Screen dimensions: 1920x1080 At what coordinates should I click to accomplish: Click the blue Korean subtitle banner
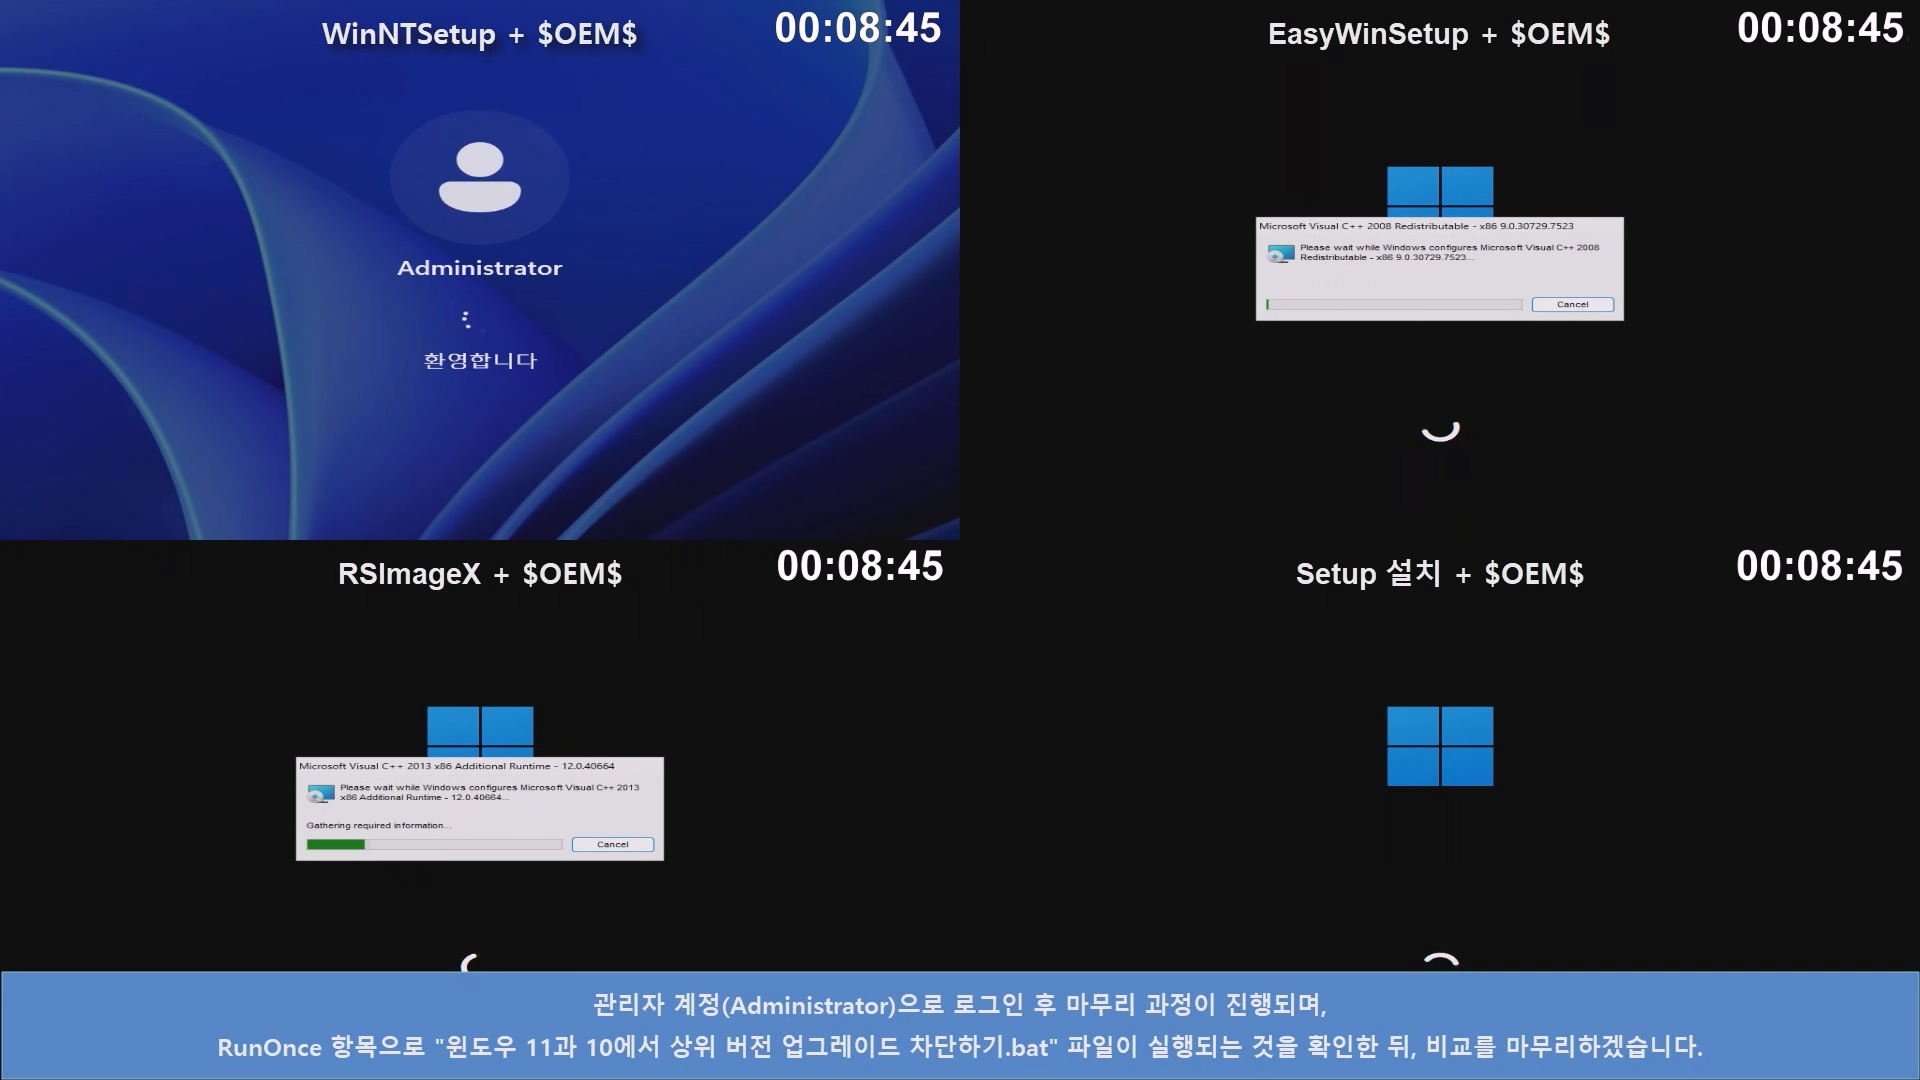click(960, 1025)
